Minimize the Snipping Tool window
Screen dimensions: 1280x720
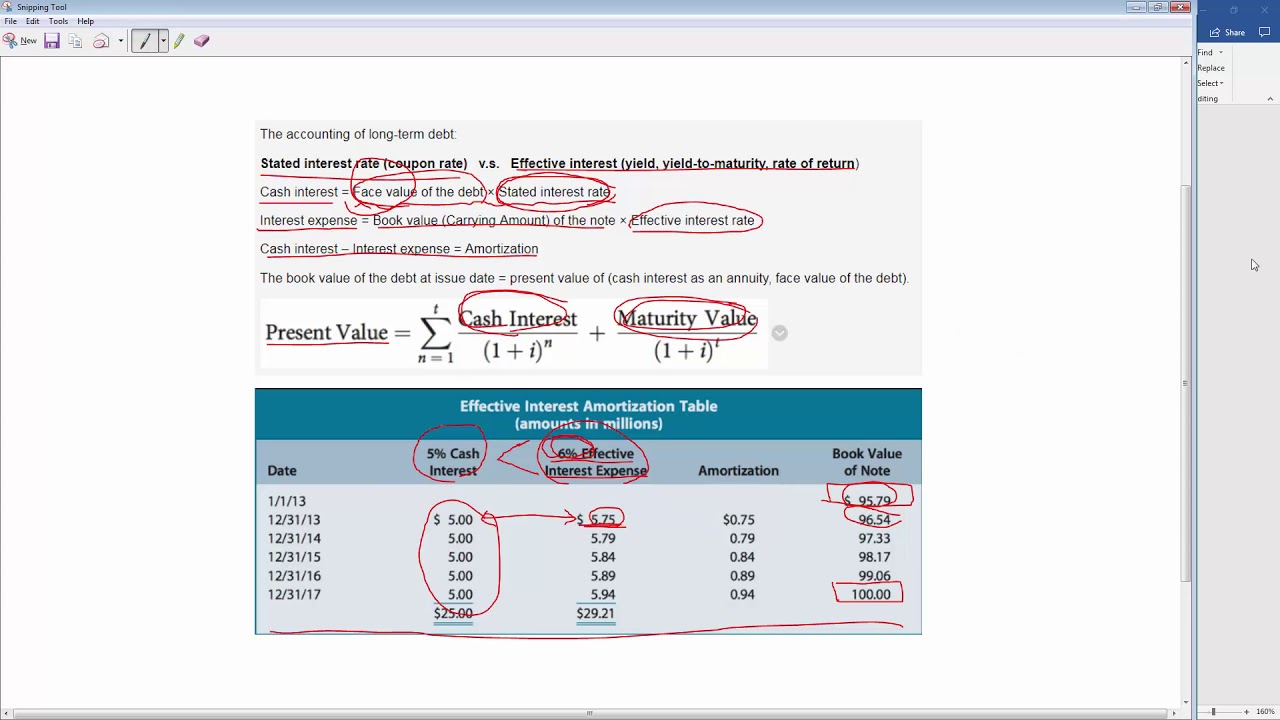click(1136, 7)
